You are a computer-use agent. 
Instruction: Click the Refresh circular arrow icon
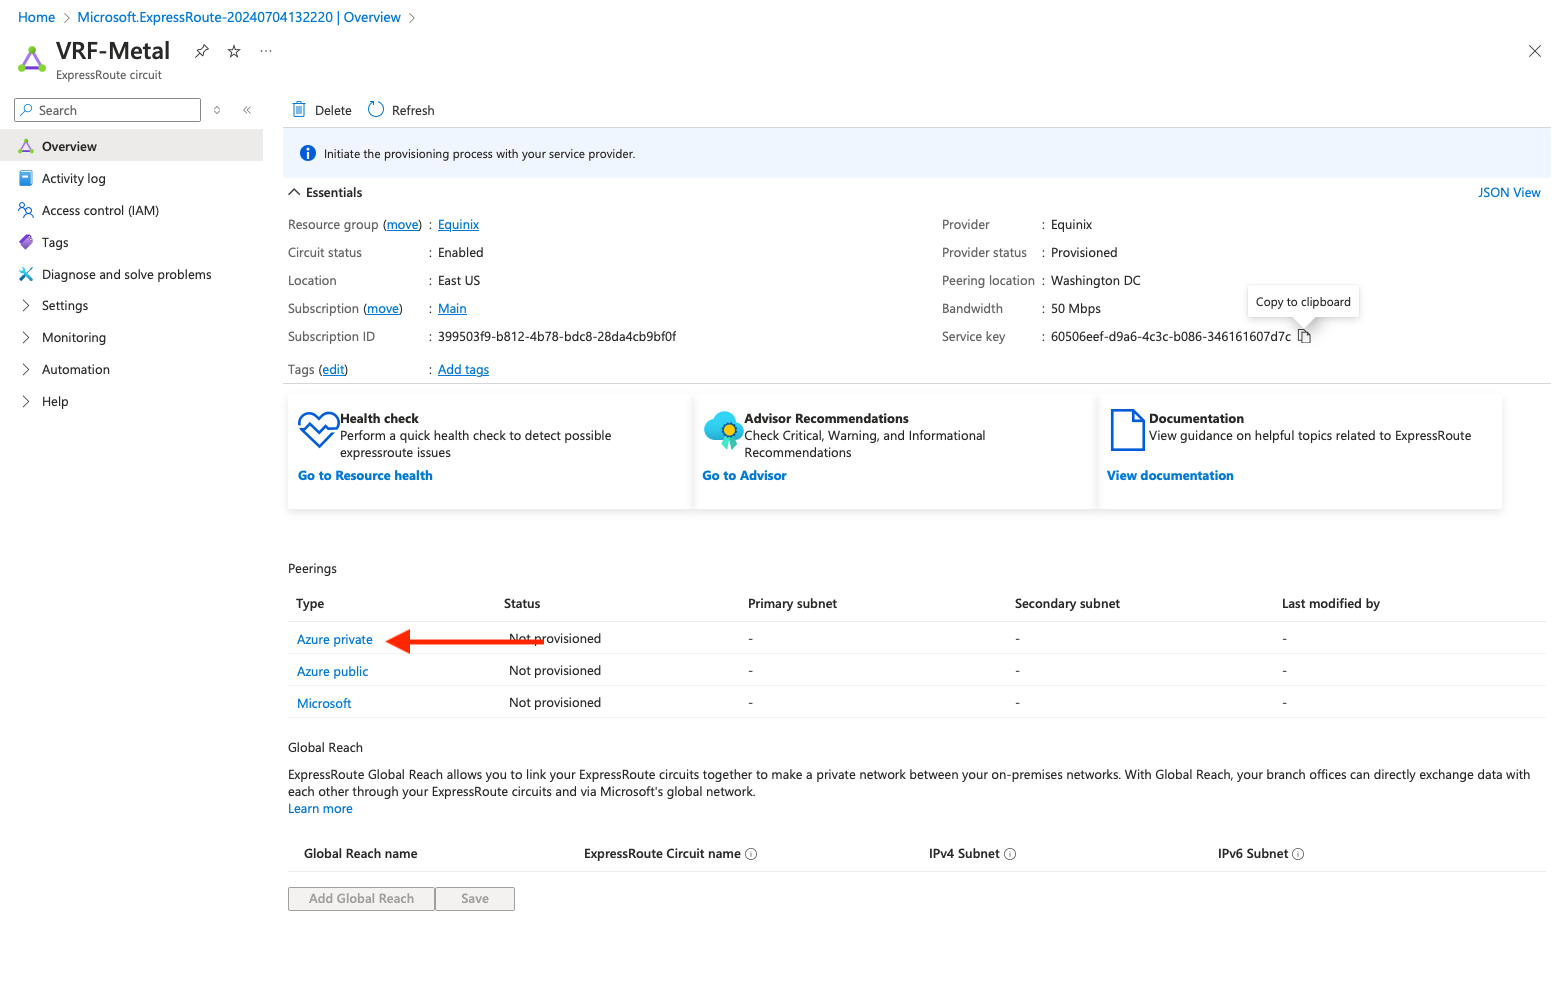tap(376, 109)
